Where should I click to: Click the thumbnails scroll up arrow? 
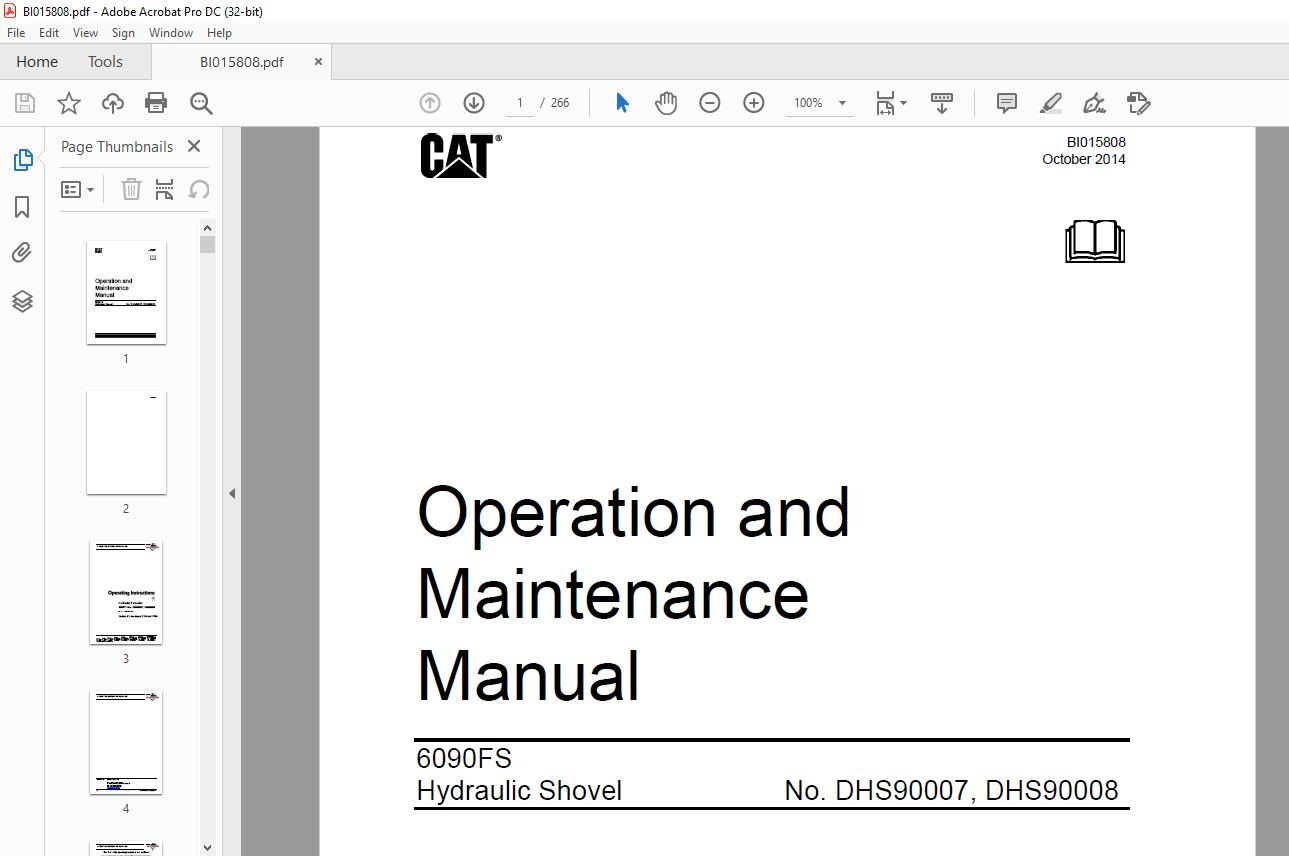pos(207,228)
